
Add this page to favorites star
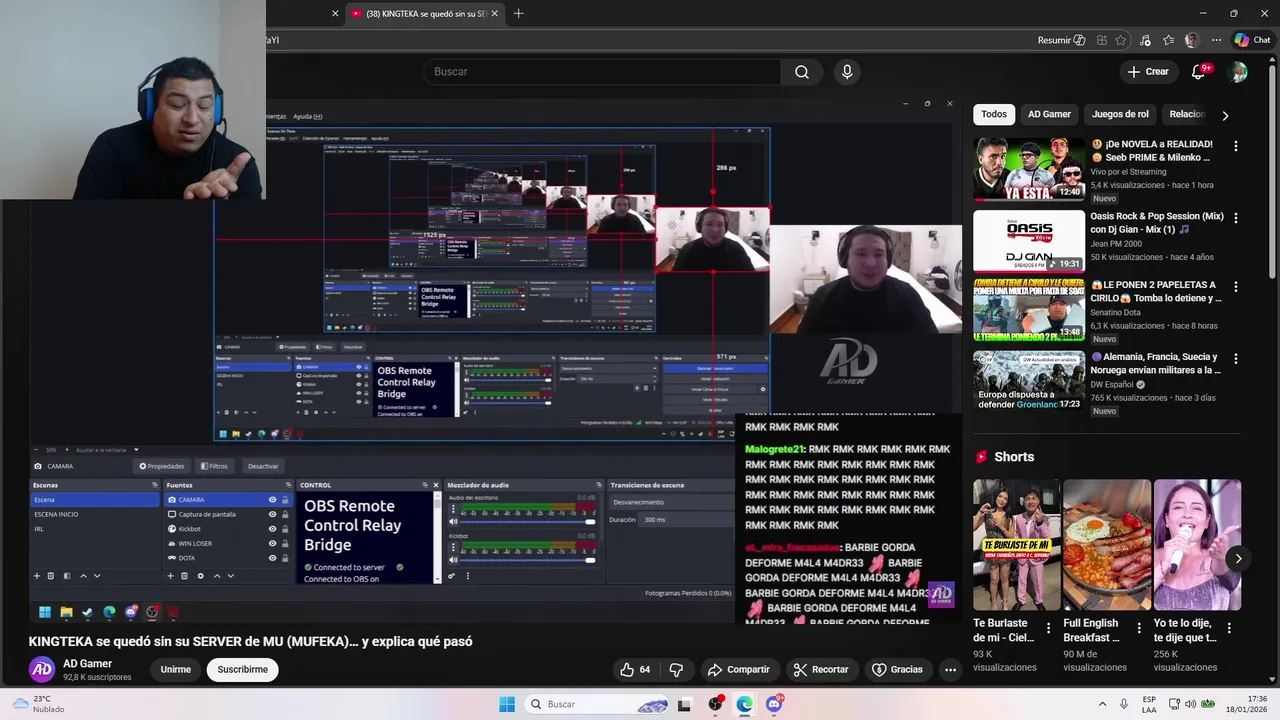click(x=1121, y=40)
